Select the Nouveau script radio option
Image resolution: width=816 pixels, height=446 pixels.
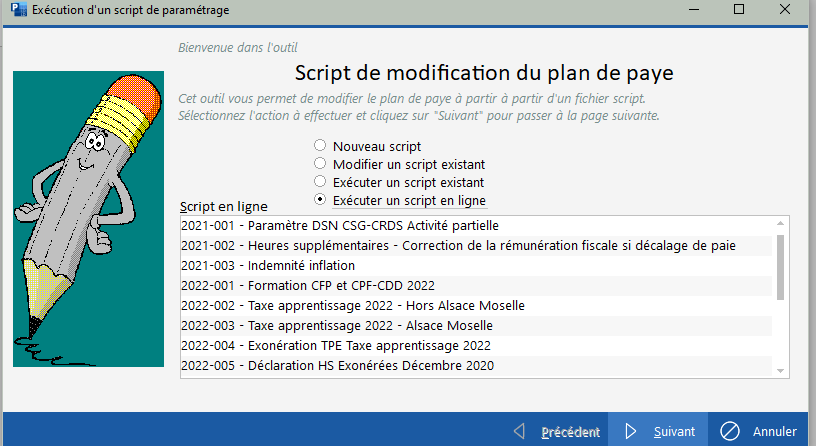click(x=320, y=145)
